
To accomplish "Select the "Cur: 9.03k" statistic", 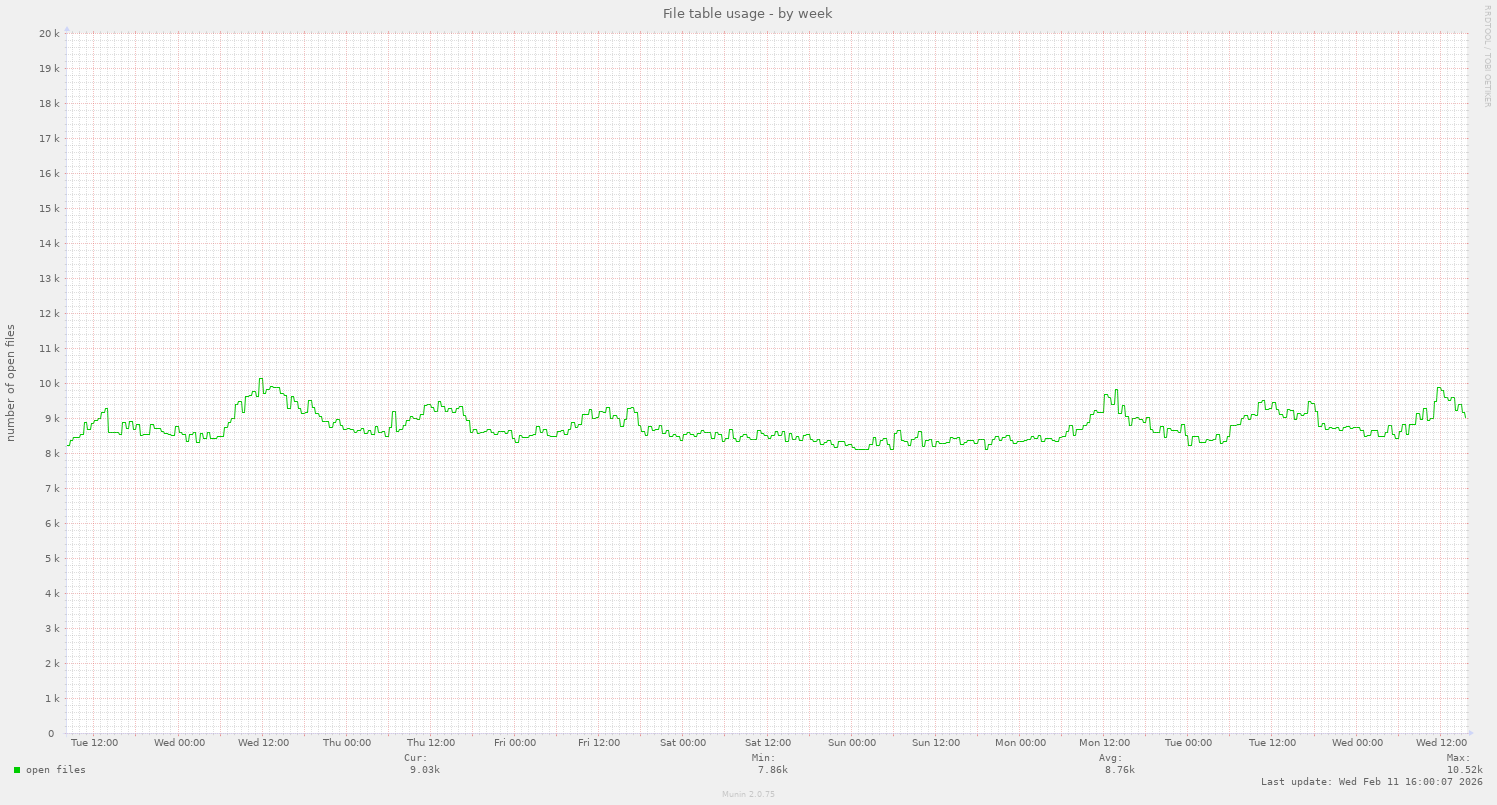I will pos(419,763).
